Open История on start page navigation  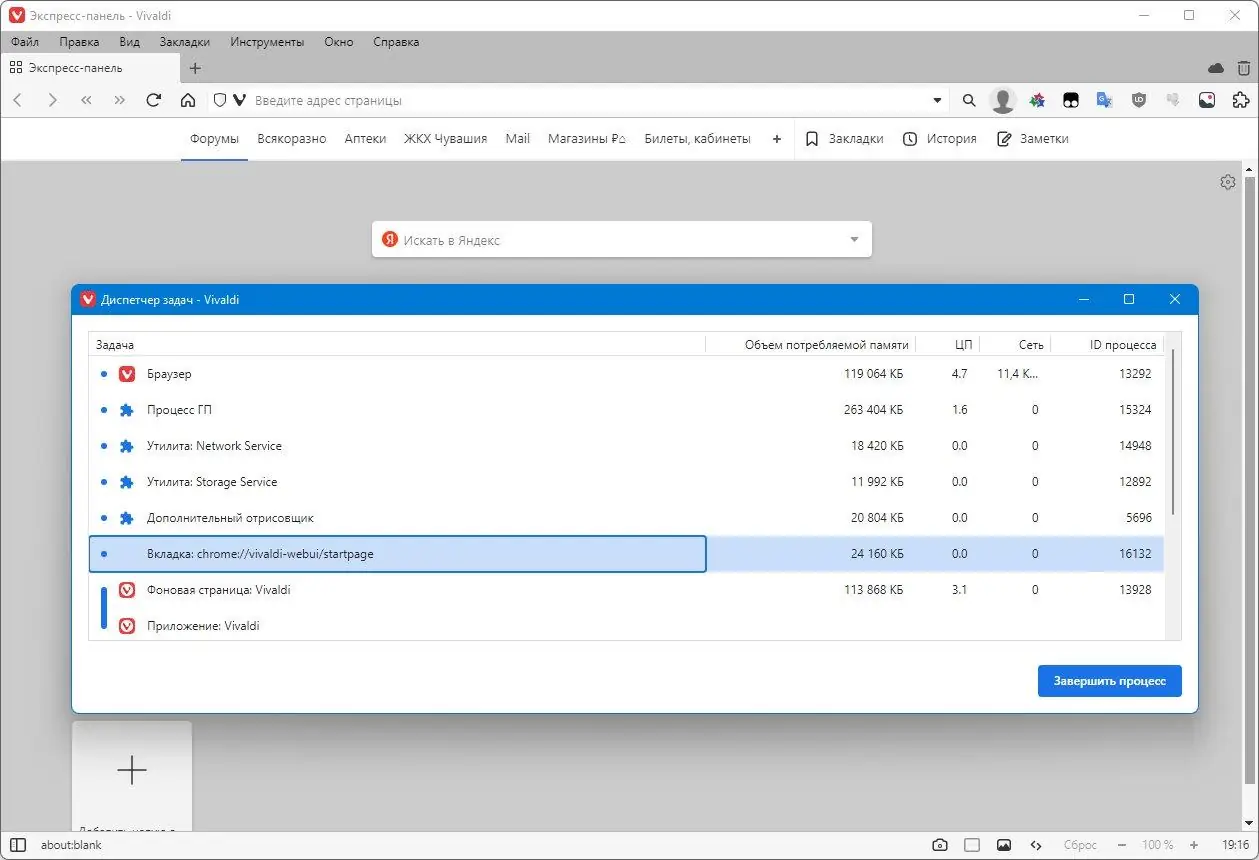[x=939, y=139]
